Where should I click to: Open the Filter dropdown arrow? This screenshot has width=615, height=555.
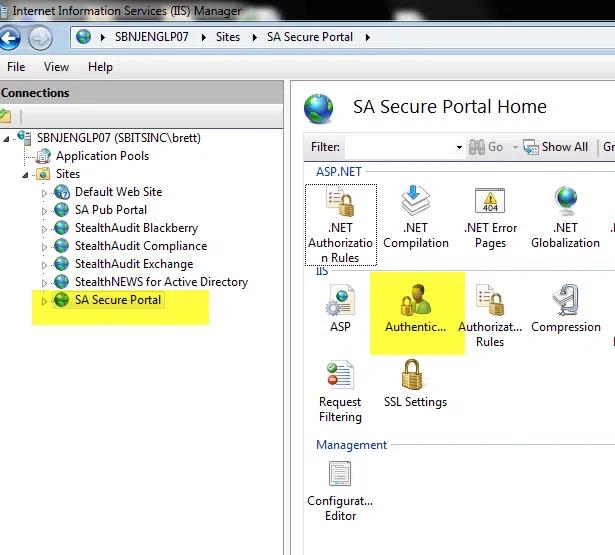459,147
